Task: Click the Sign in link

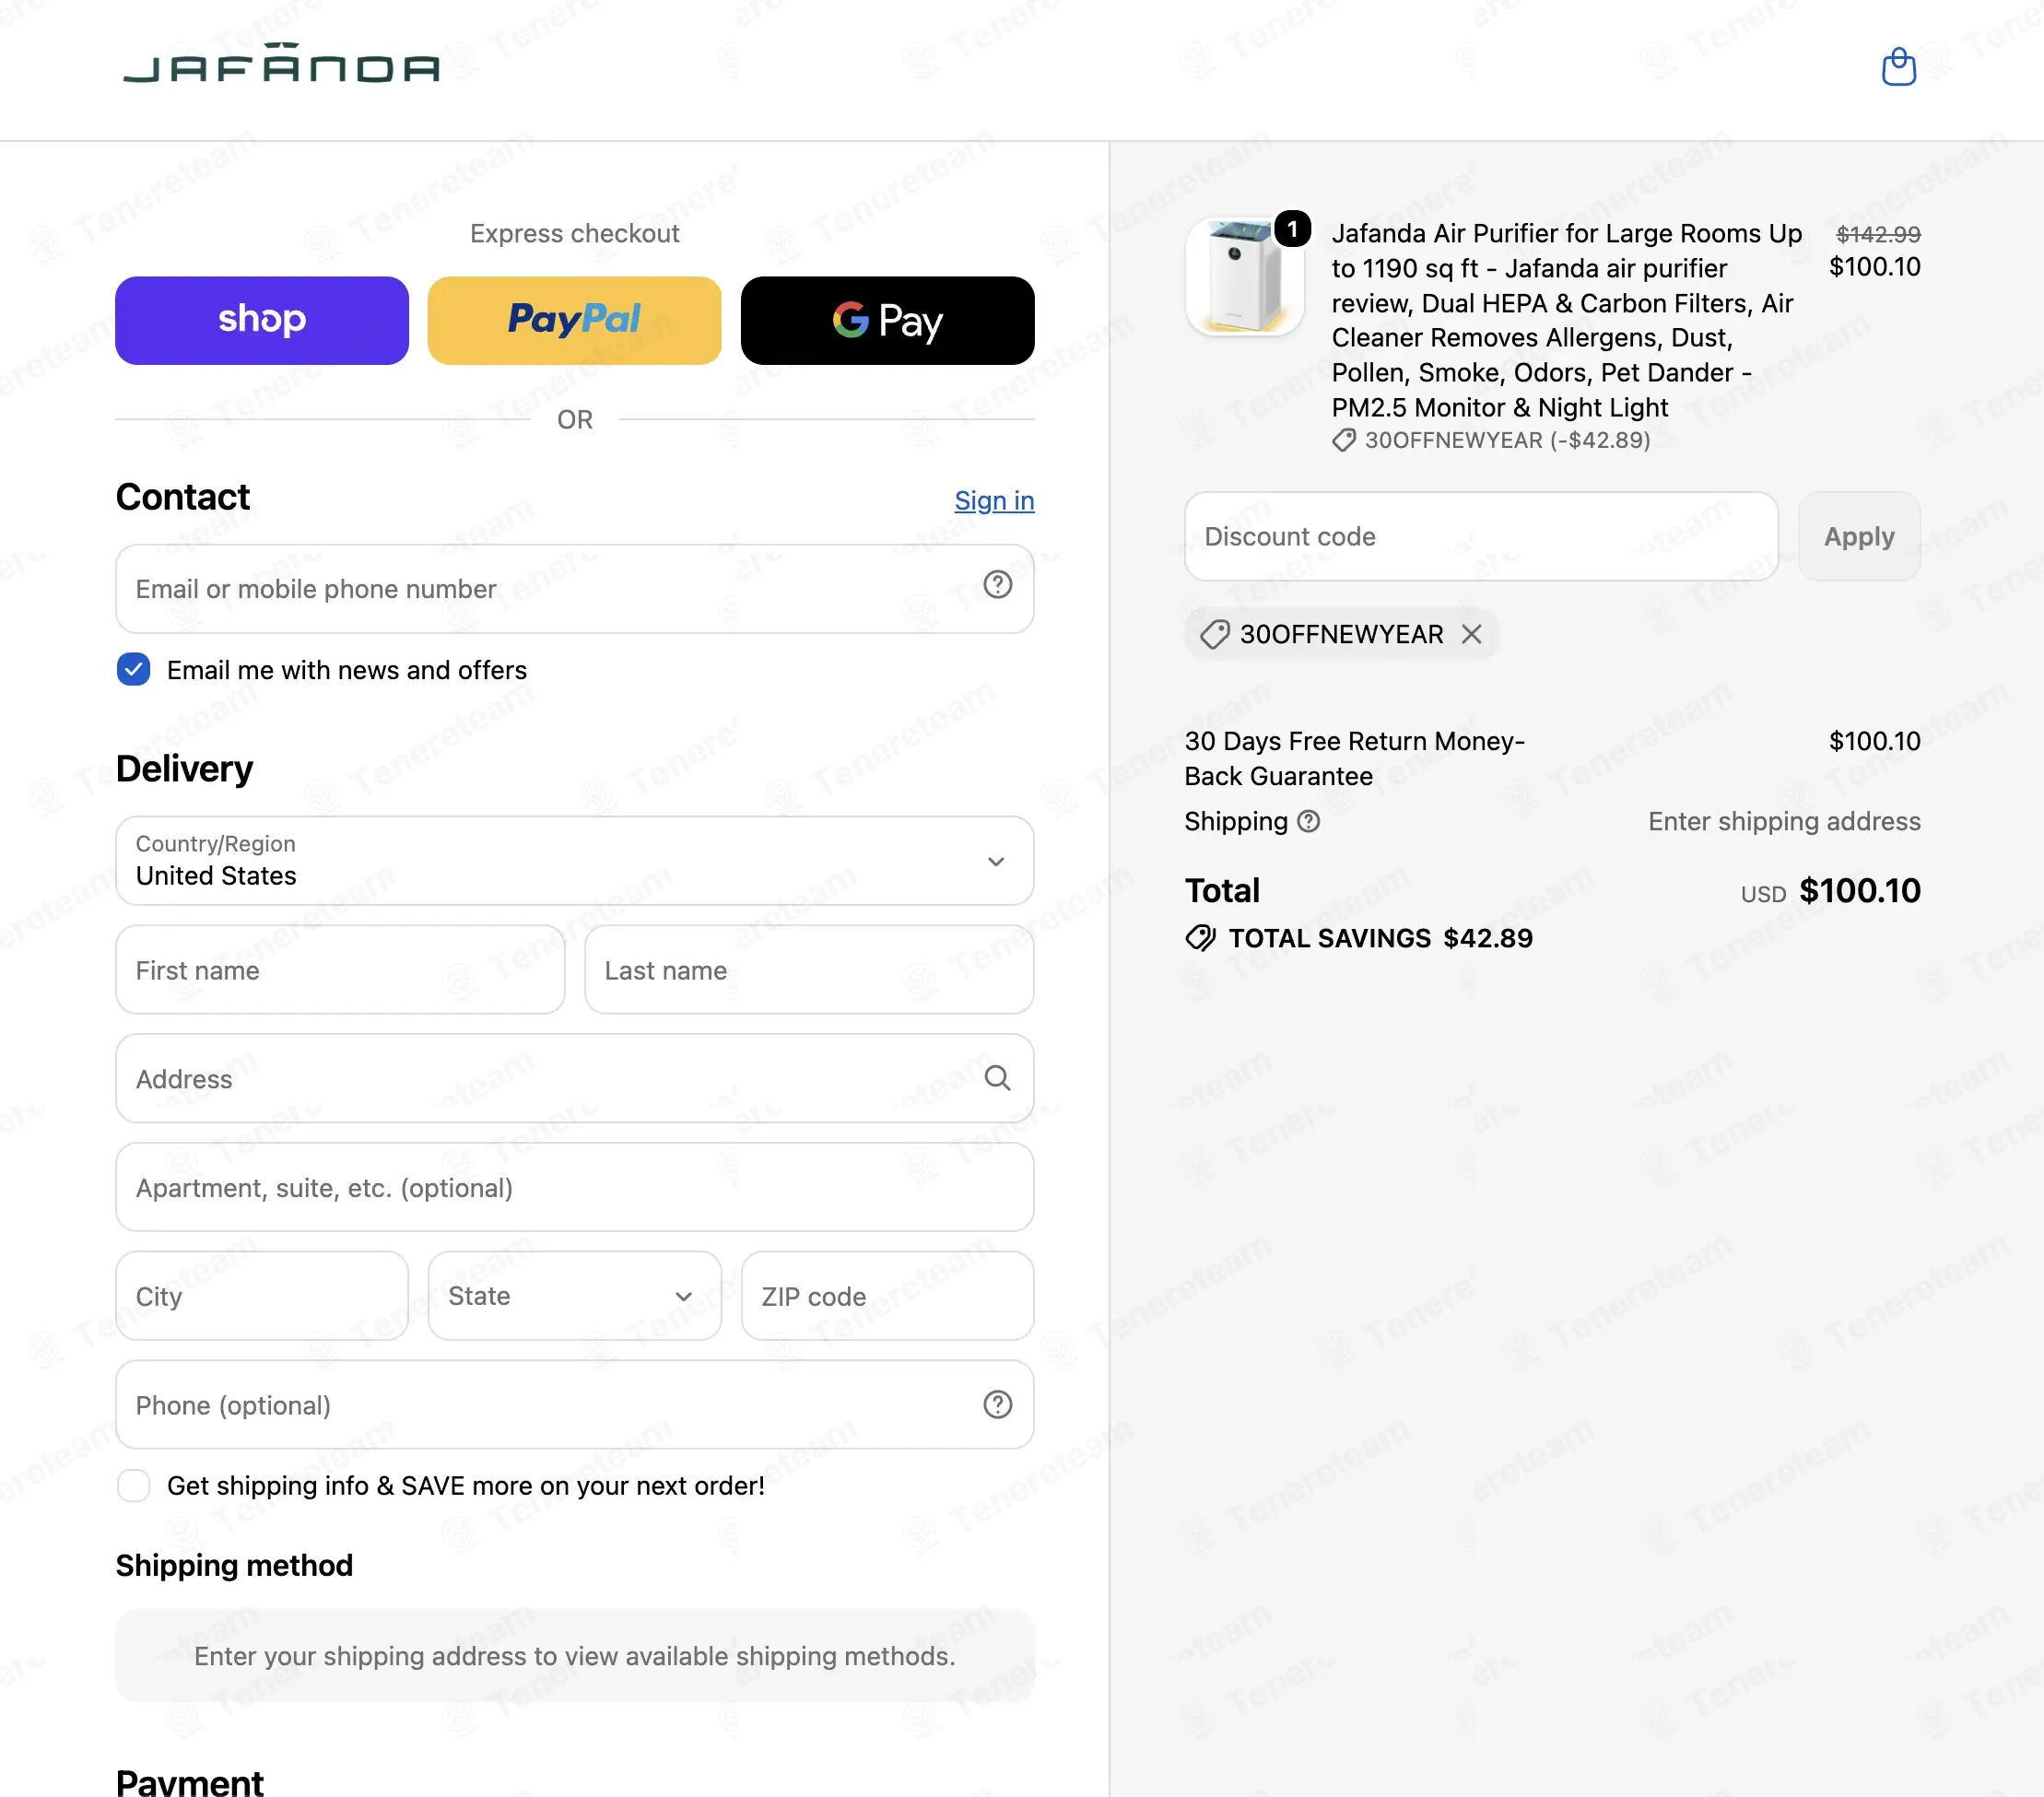Action: (x=994, y=500)
